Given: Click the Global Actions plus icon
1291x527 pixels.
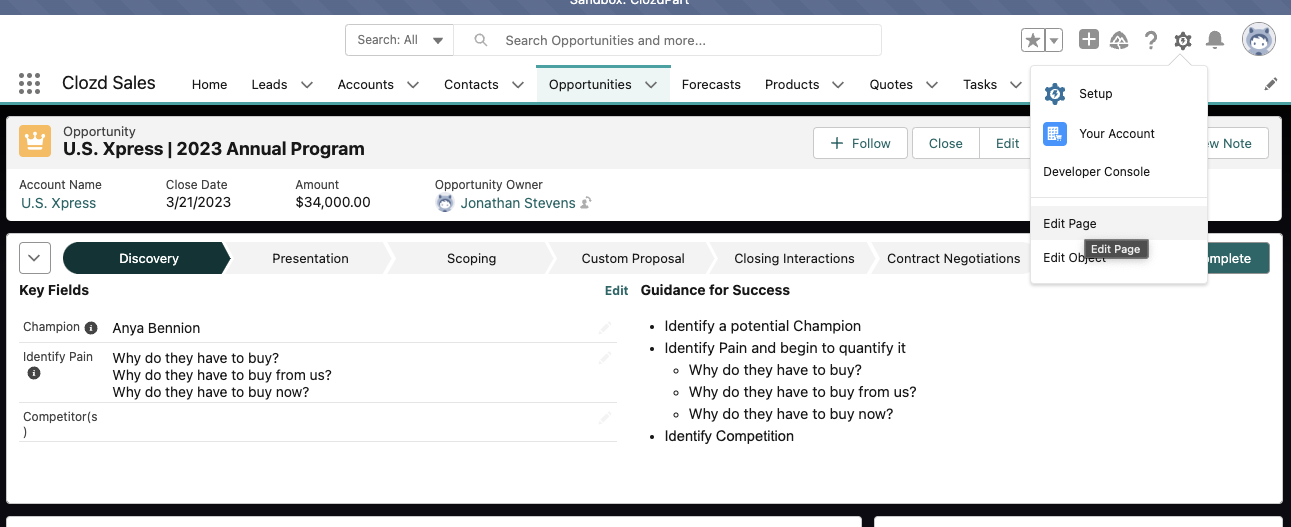Looking at the screenshot, I should click(x=1089, y=40).
